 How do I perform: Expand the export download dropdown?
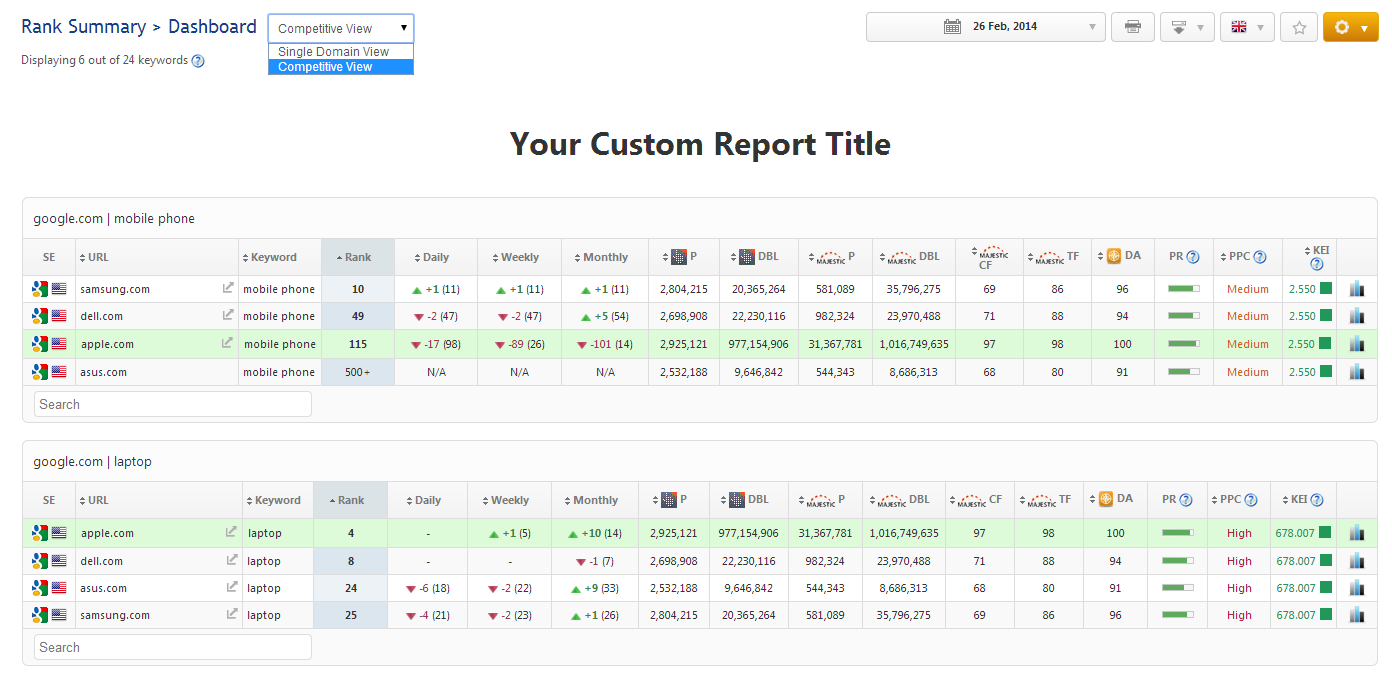(1187, 27)
